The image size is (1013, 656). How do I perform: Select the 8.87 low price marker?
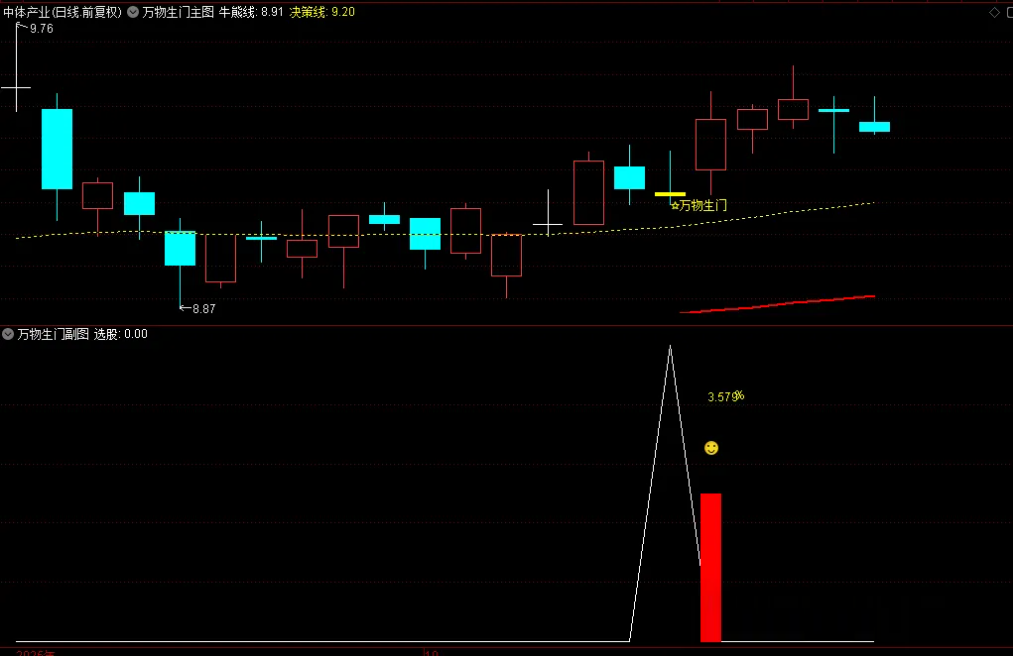click(203, 309)
